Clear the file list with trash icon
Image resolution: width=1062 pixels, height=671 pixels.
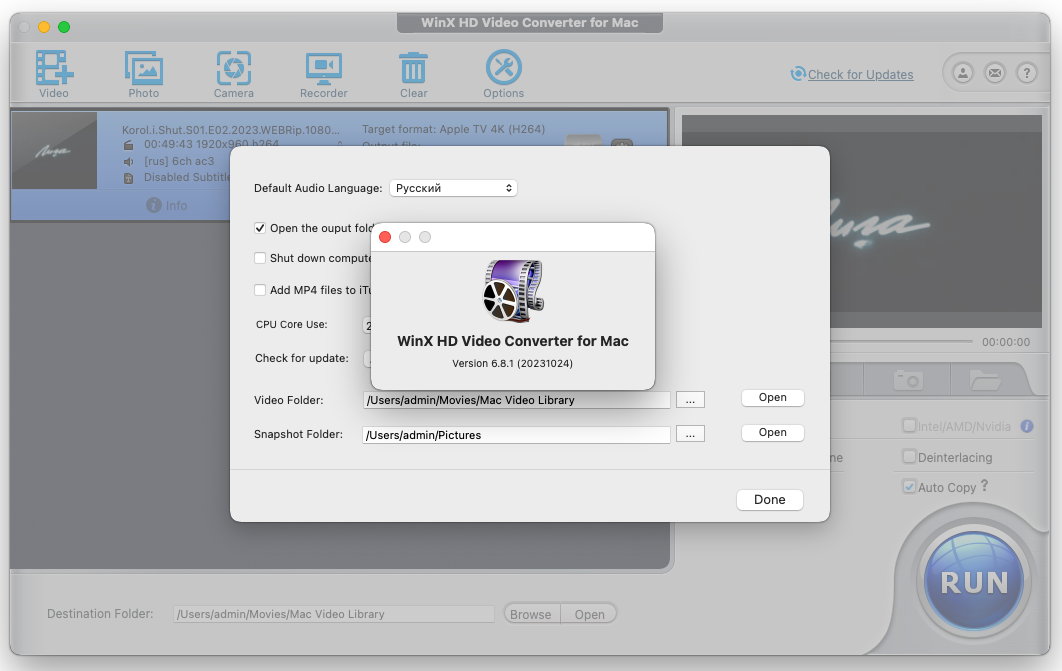coord(413,74)
